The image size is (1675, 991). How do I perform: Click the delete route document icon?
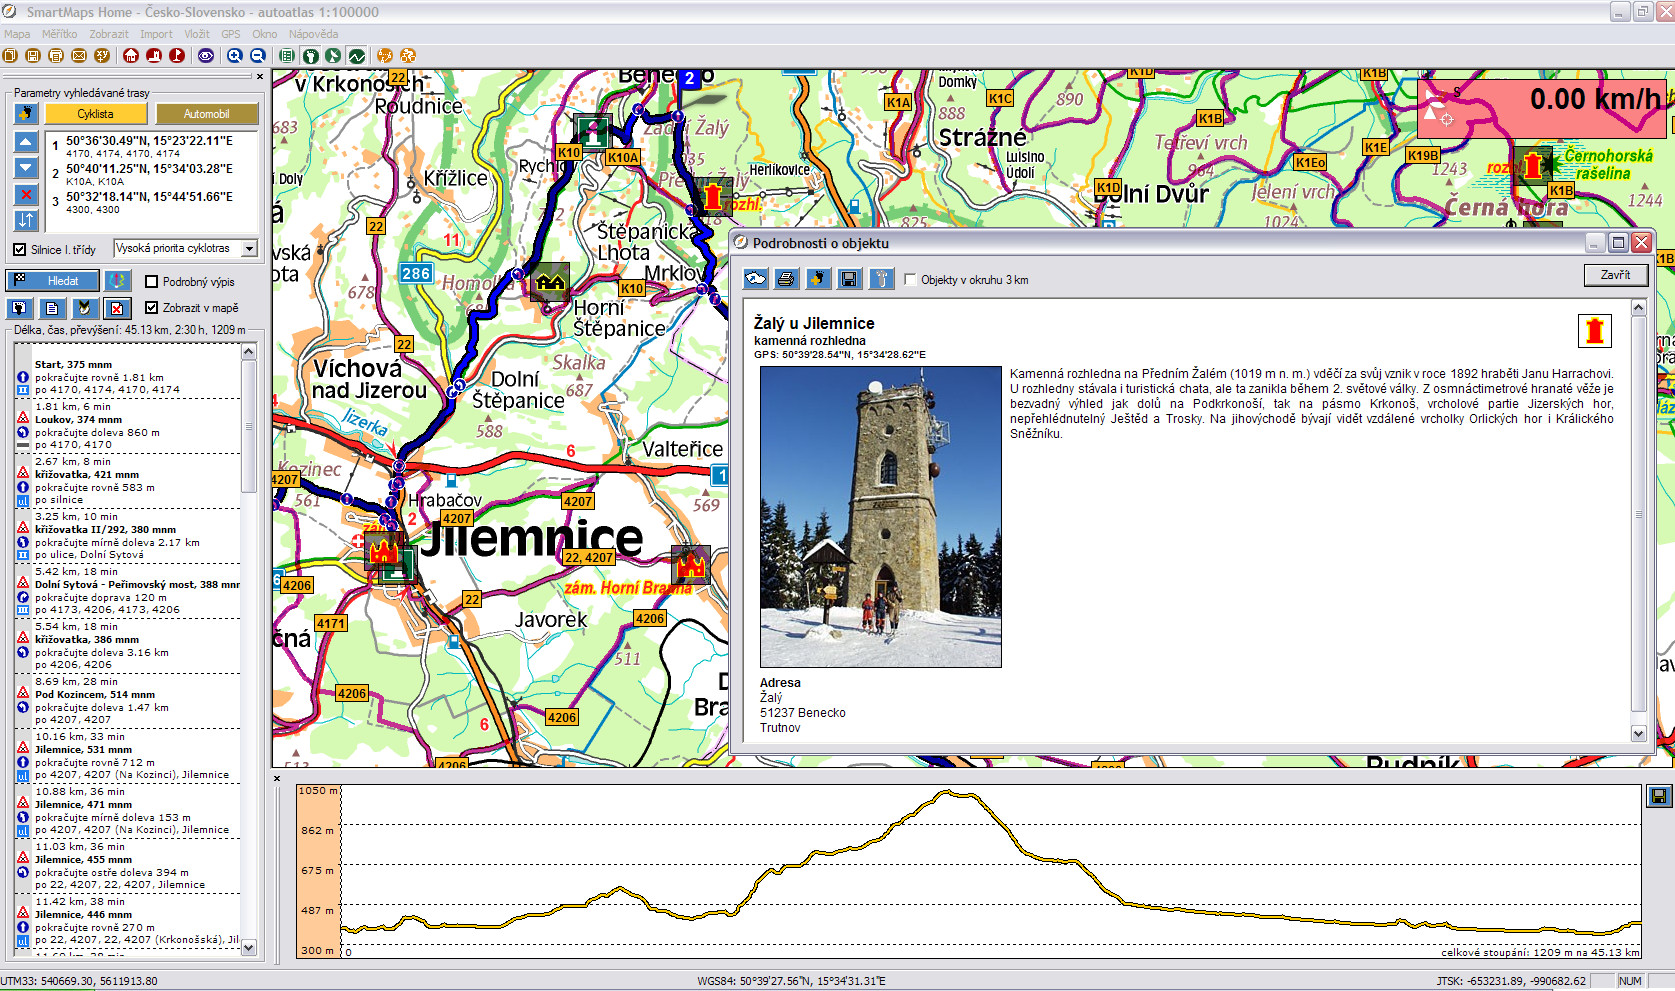117,308
